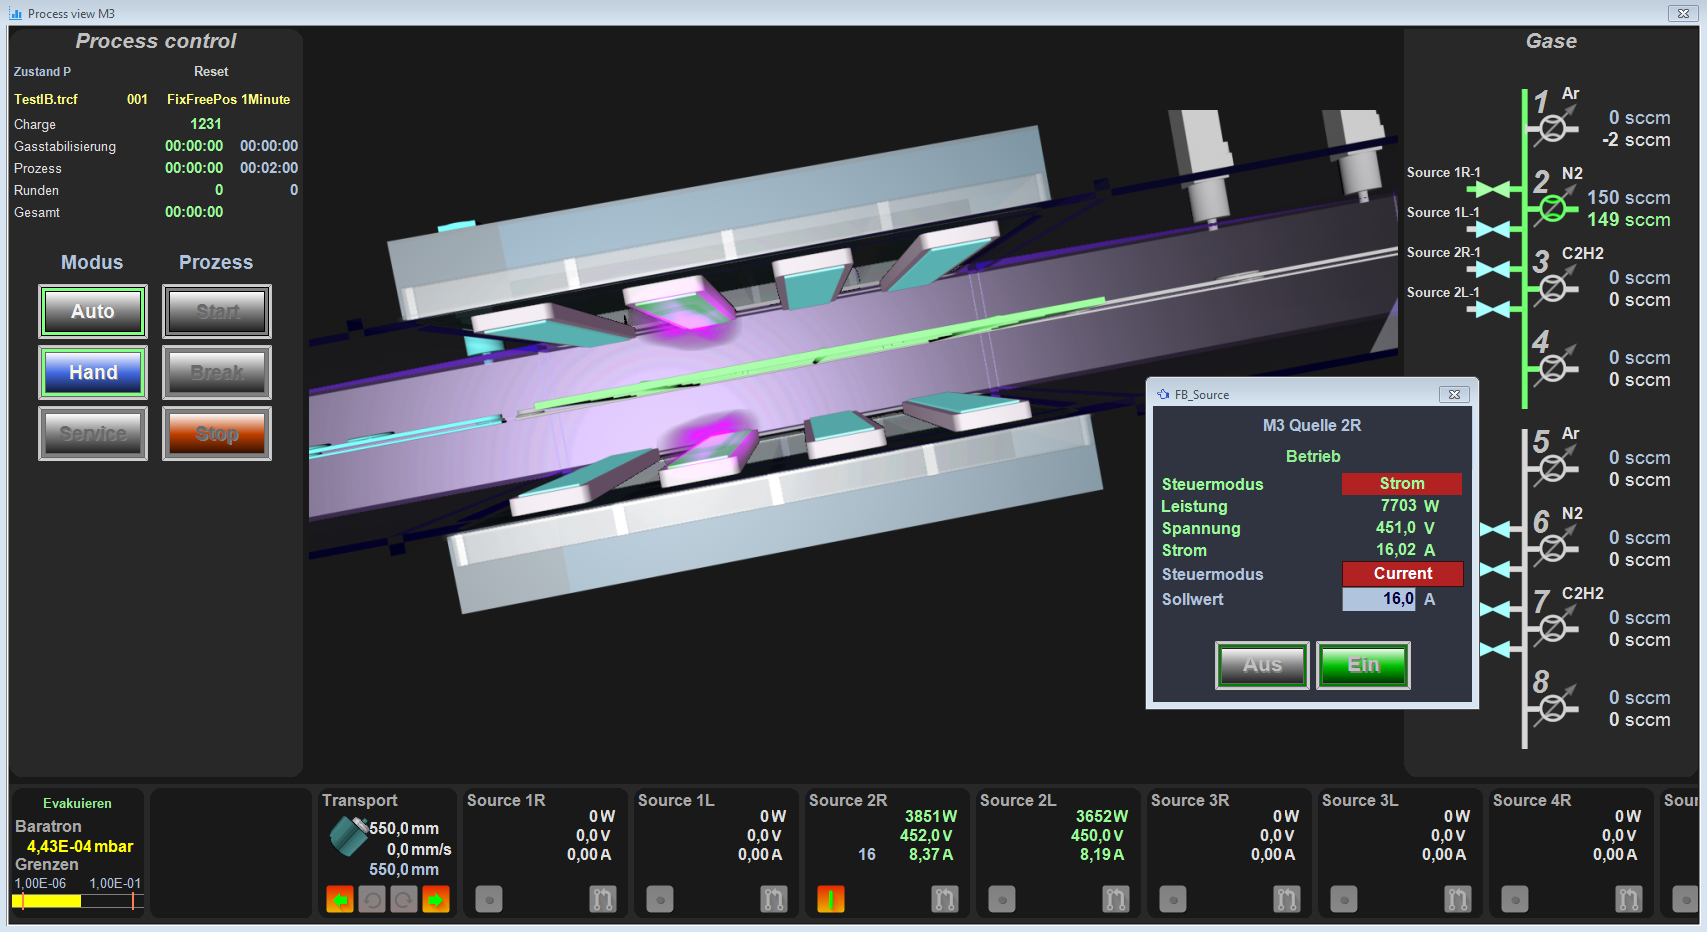The image size is (1707, 932).
Task: Click the Ar flow controller icon on gas line 5
Action: 1553,468
